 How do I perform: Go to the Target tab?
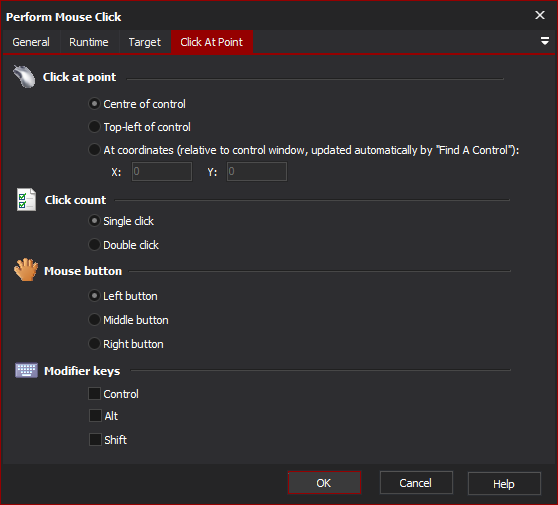tap(144, 42)
